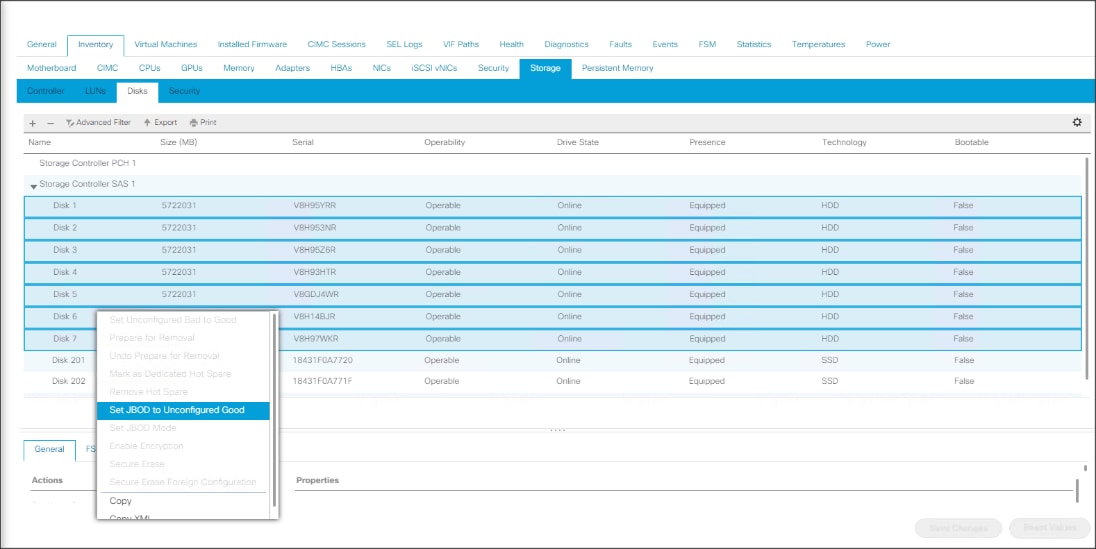The height and width of the screenshot is (549, 1096).
Task: Select CIMC inventory sub-tab
Action: [x=108, y=68]
